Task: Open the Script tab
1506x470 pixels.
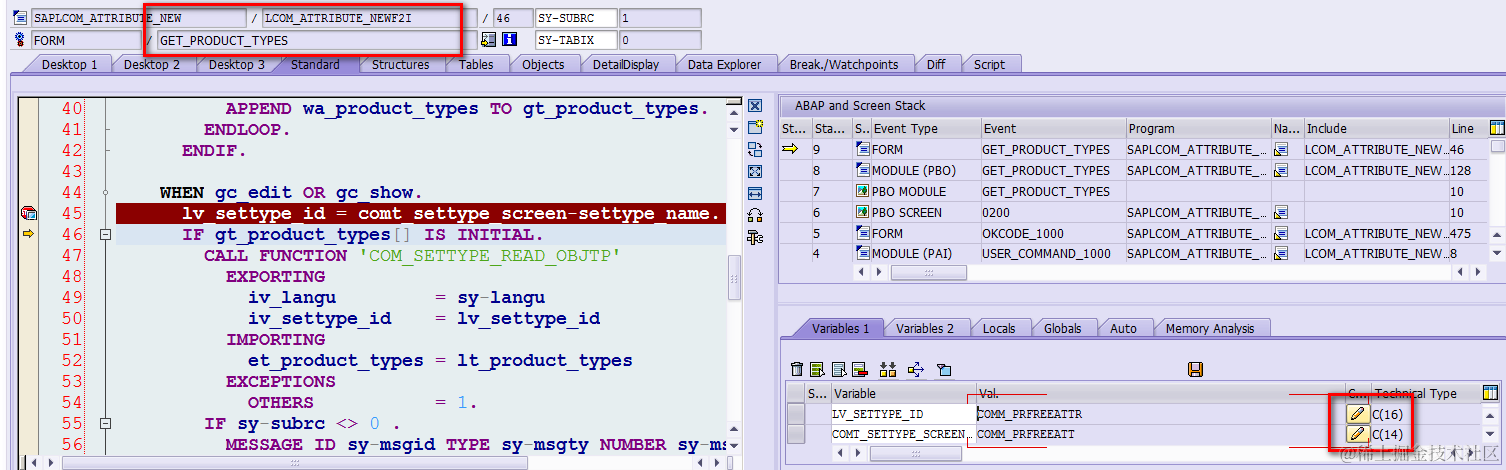Action: click(x=989, y=64)
